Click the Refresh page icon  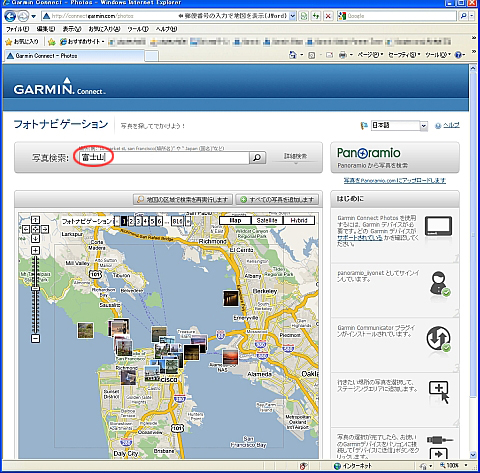pyautogui.click(x=316, y=16)
